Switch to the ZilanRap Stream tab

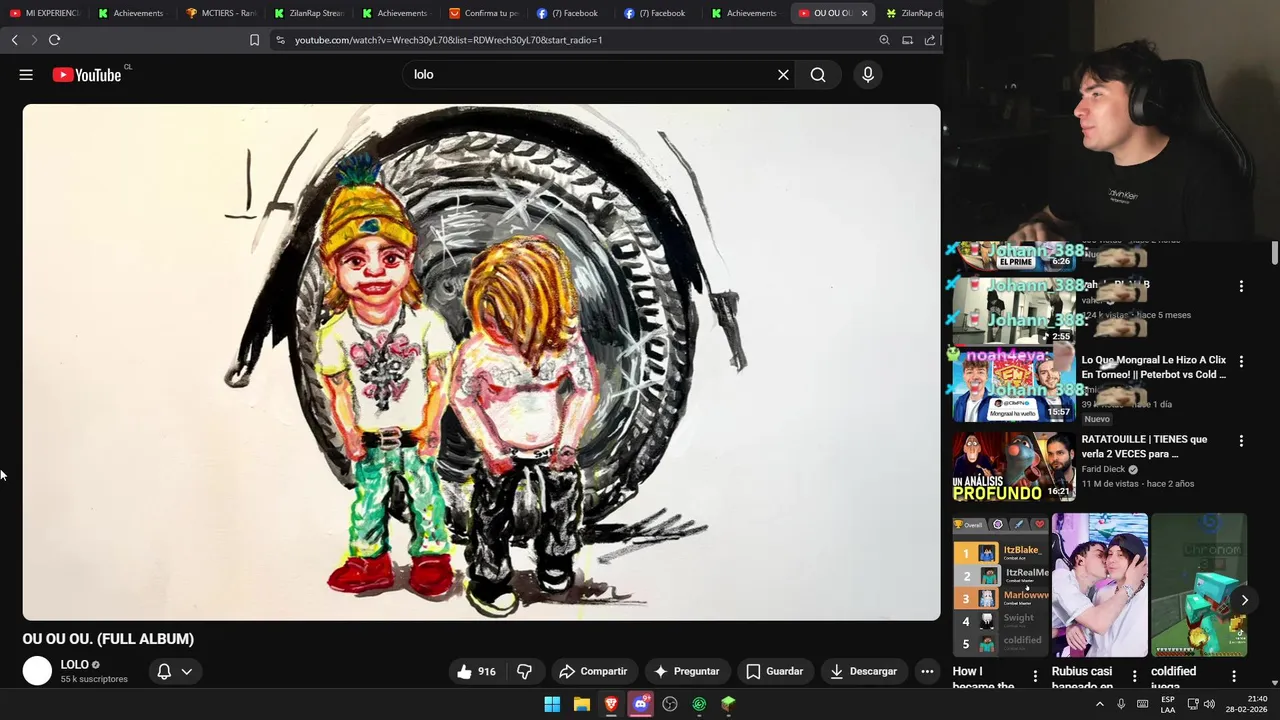tap(310, 13)
